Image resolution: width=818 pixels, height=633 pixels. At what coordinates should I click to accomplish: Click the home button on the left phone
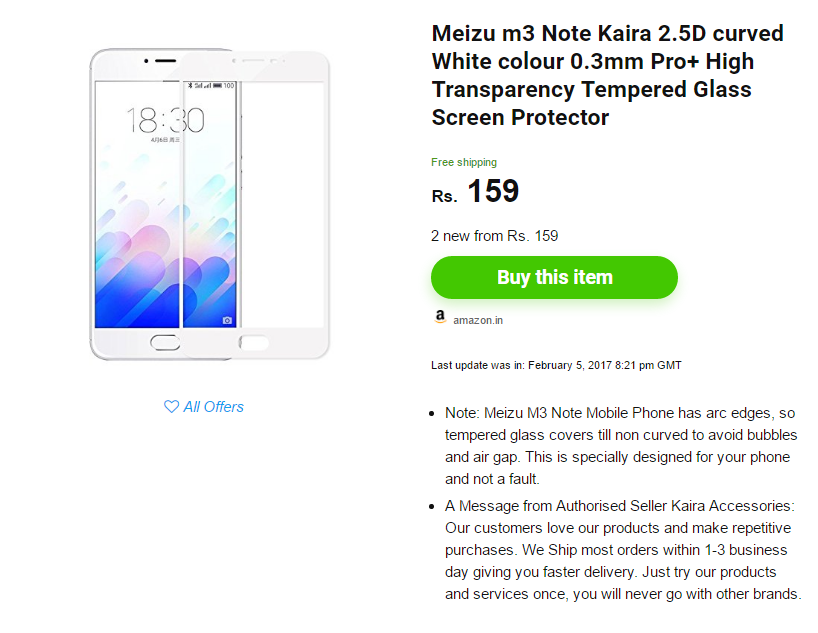[x=165, y=344]
